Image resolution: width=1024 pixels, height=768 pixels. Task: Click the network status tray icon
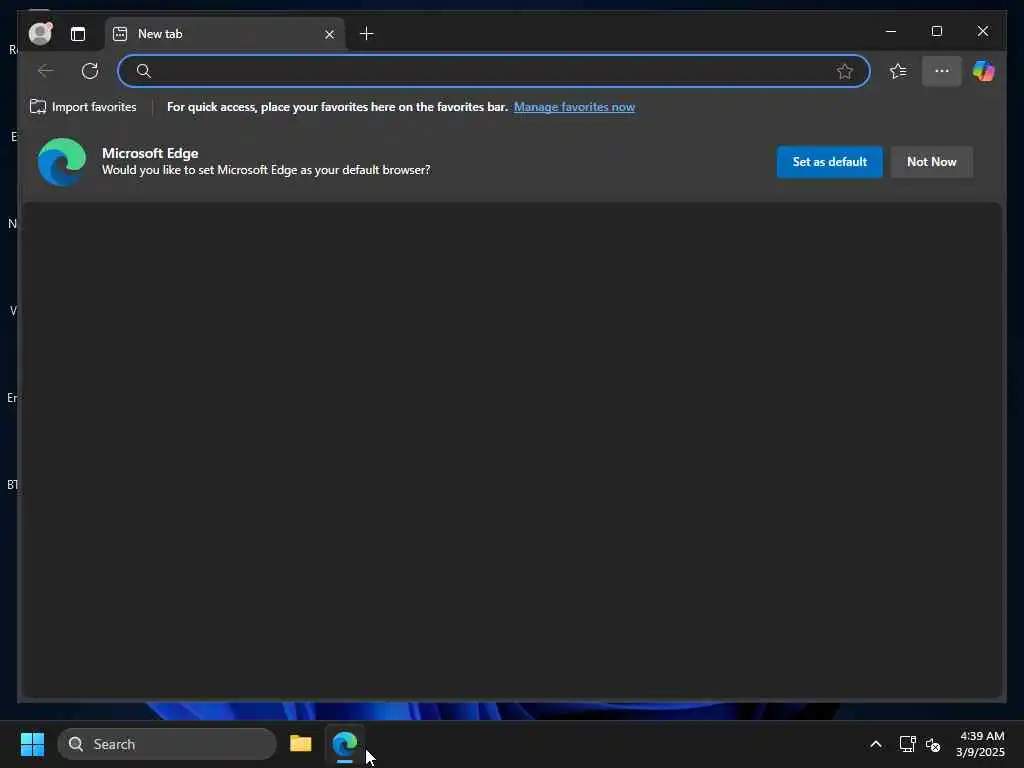907,744
